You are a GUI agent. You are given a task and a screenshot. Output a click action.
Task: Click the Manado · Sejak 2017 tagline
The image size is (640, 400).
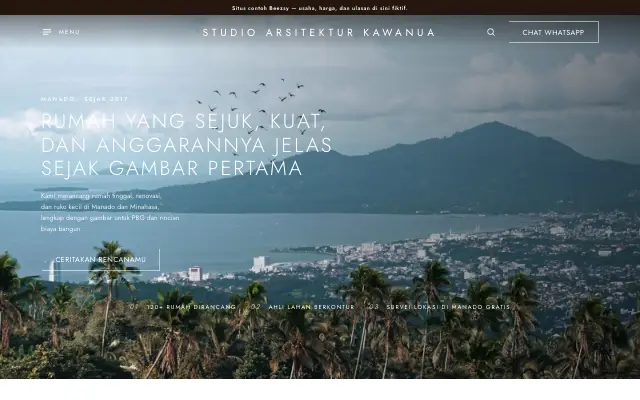(84, 99)
